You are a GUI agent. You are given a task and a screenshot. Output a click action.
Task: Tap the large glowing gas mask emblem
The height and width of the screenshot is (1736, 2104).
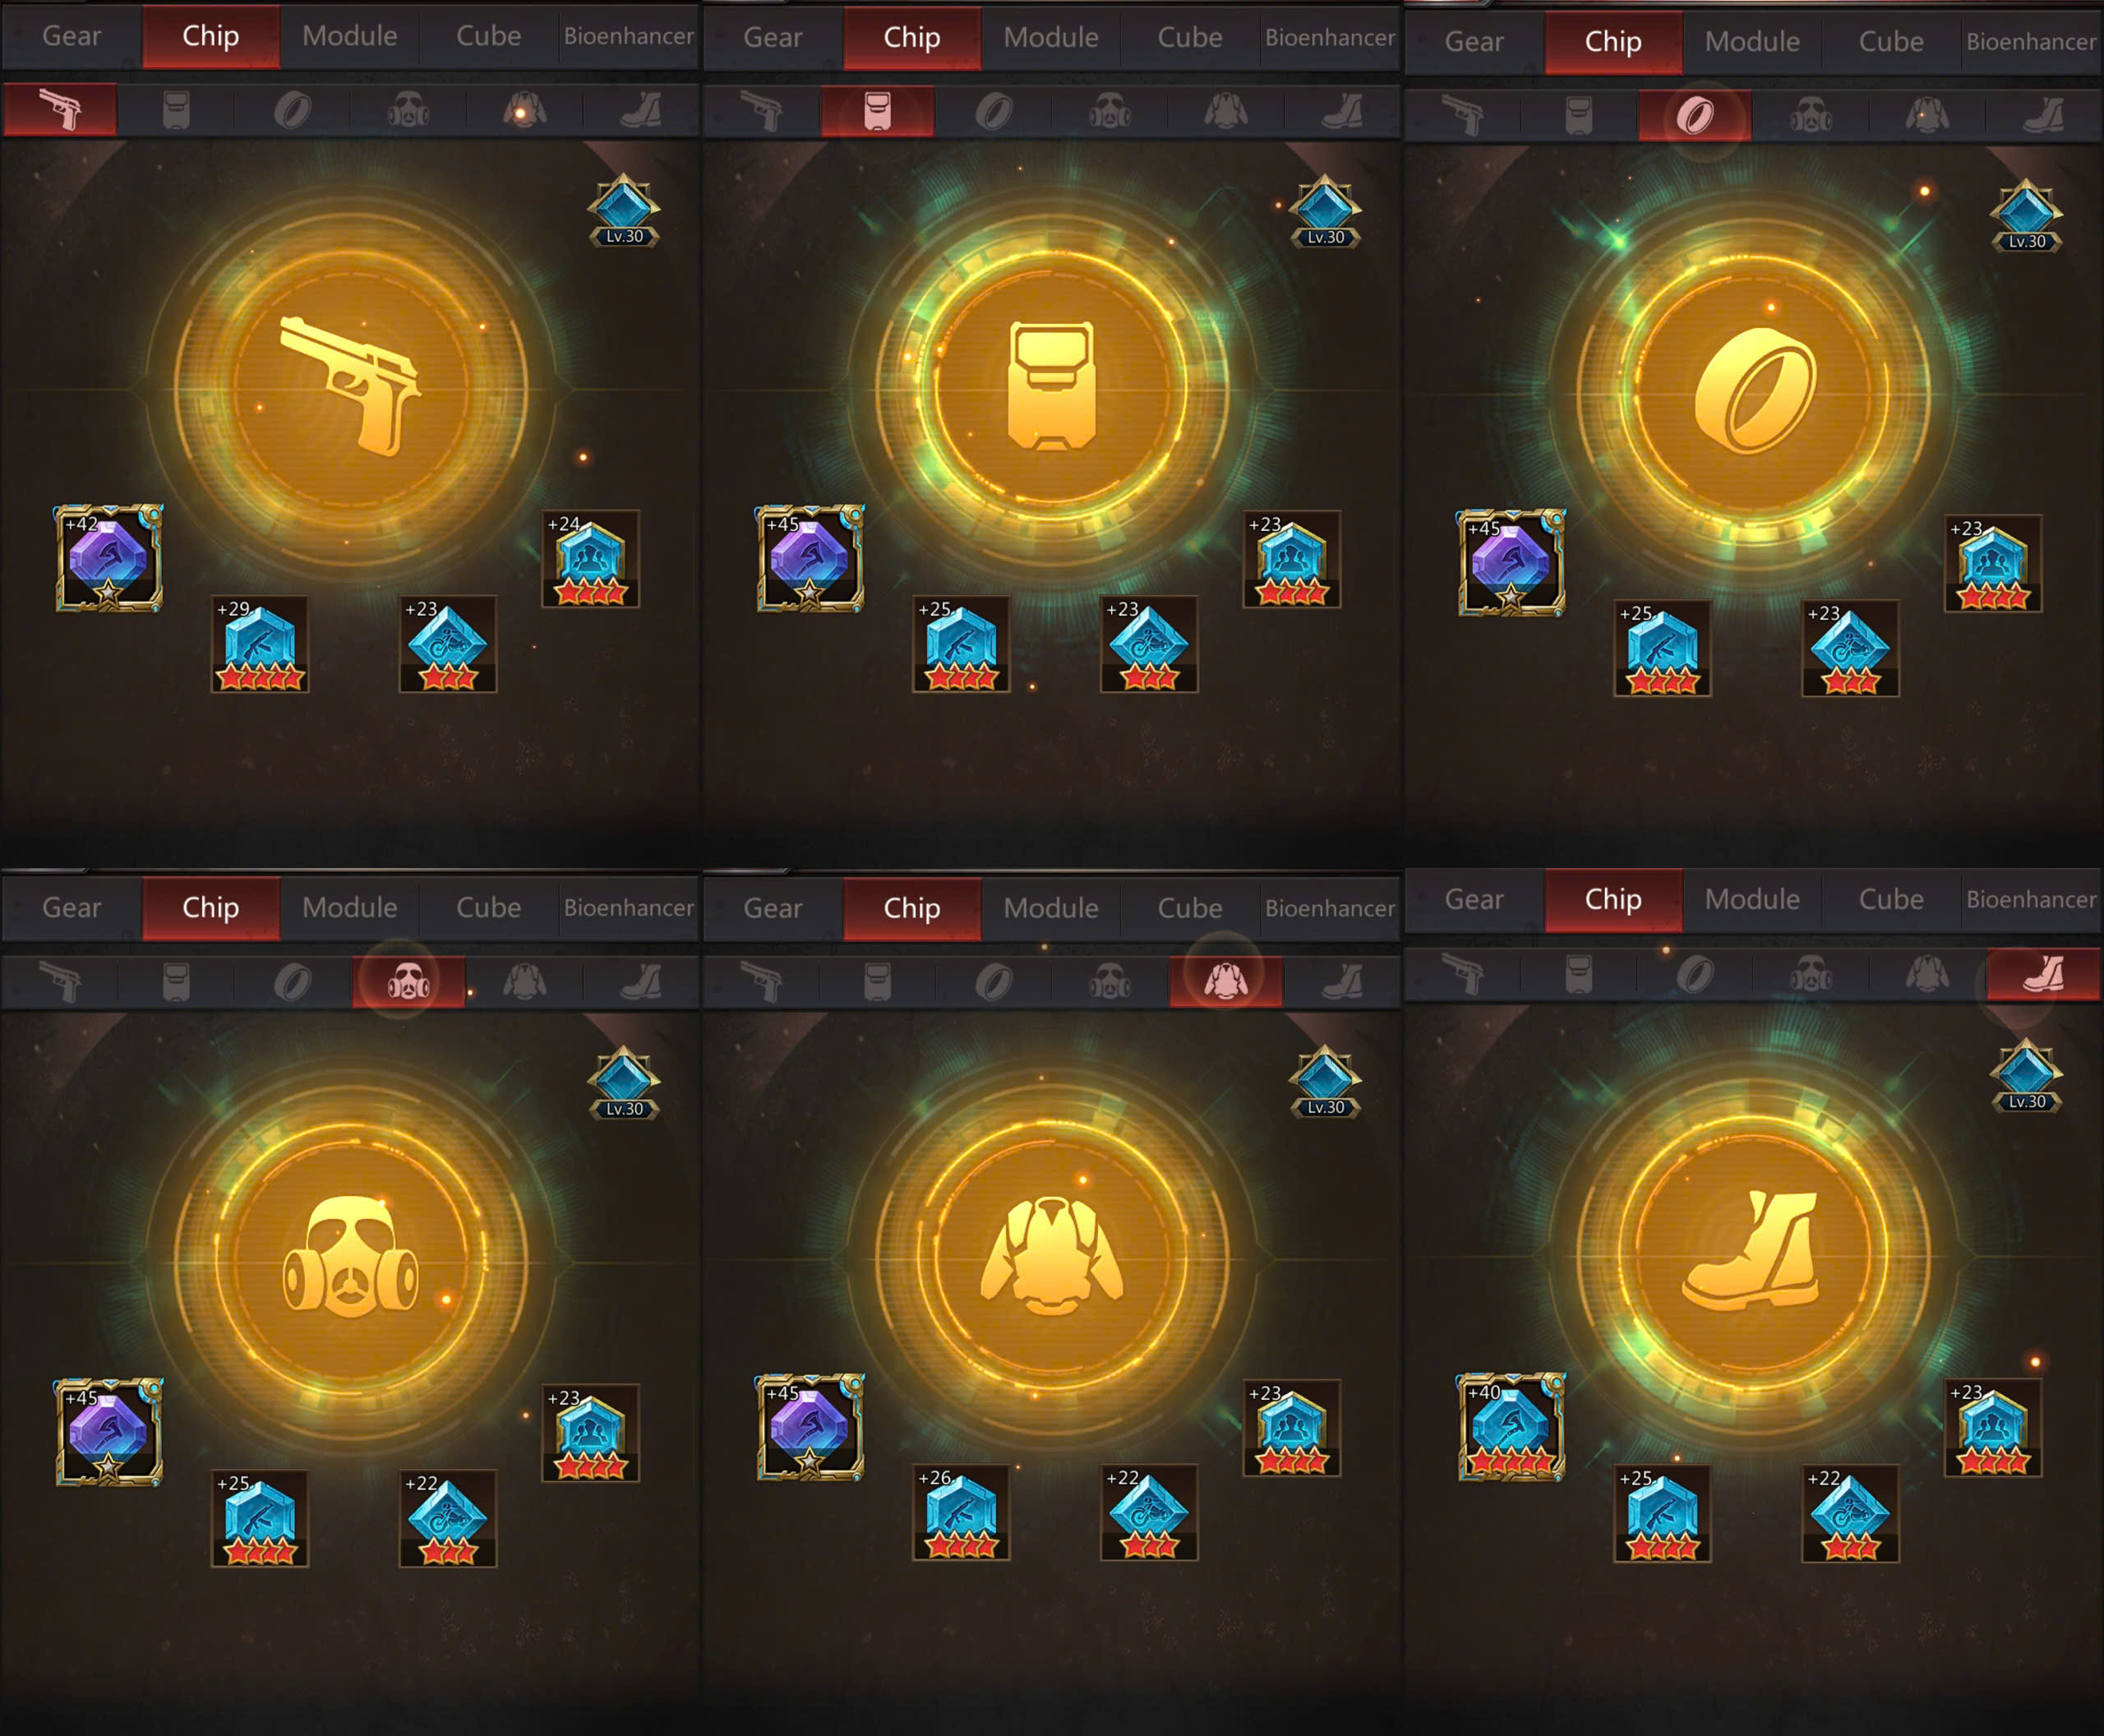click(351, 1258)
